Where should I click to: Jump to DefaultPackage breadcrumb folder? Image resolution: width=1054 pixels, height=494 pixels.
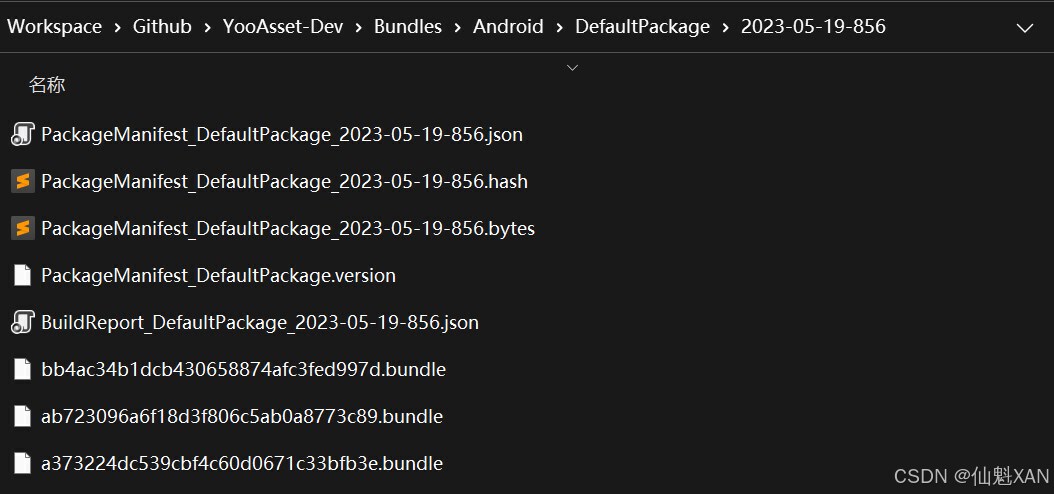(642, 27)
